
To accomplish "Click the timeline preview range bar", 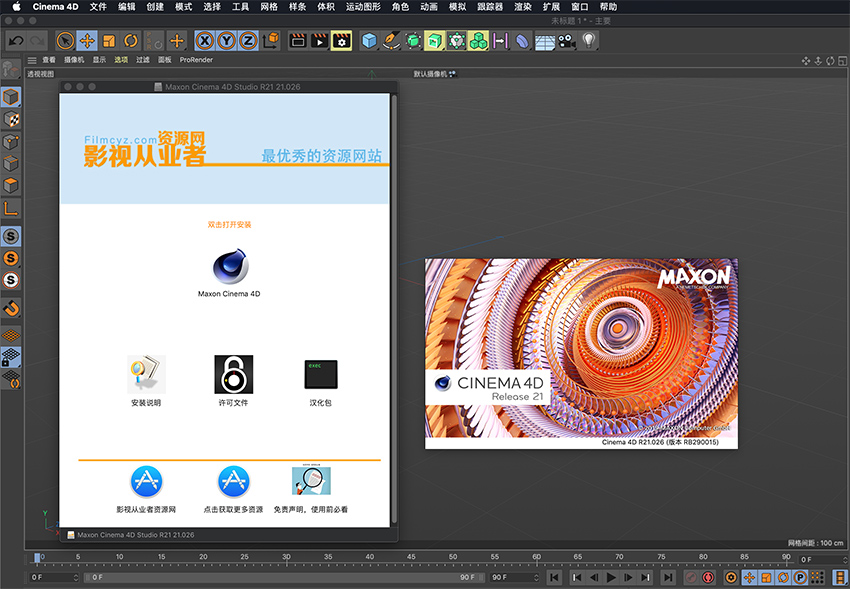I will pos(285,577).
